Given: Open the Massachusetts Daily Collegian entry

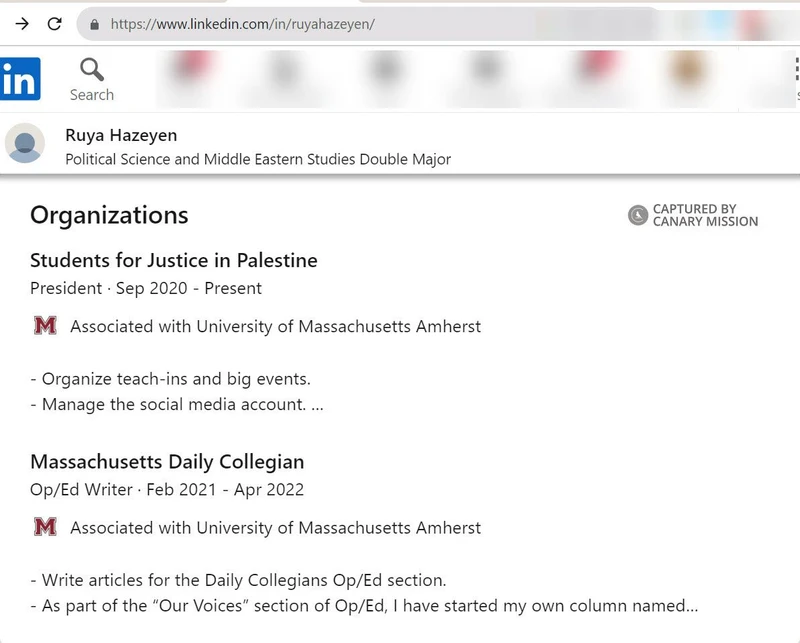Looking at the screenshot, I should (x=166, y=462).
